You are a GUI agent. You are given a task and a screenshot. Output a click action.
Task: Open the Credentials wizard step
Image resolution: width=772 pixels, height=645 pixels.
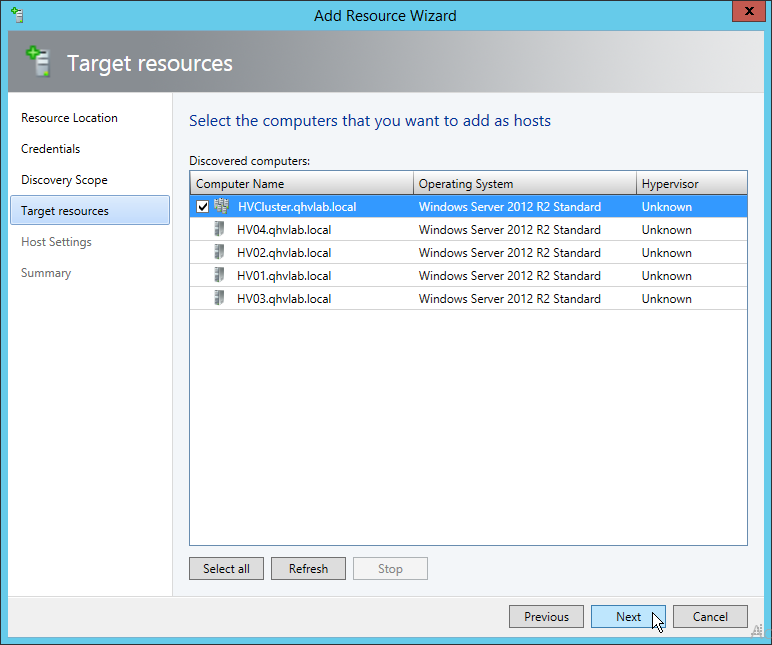pos(50,149)
